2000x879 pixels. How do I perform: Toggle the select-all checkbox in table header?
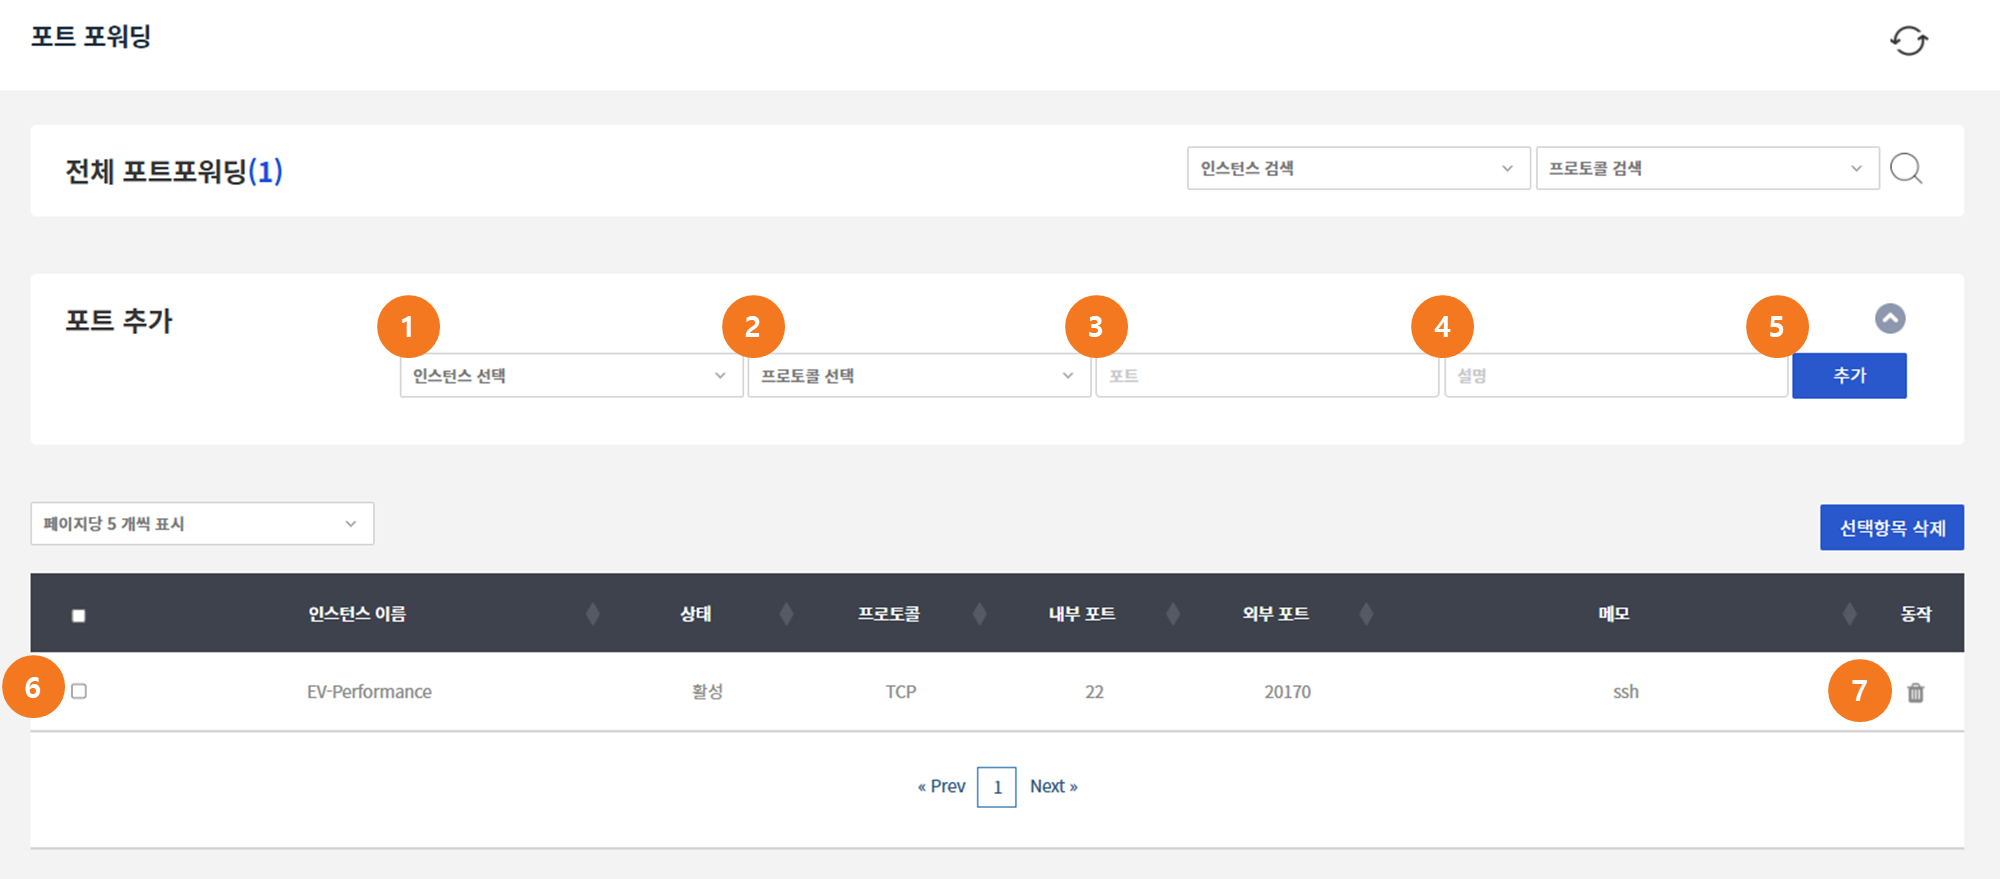pos(79,615)
